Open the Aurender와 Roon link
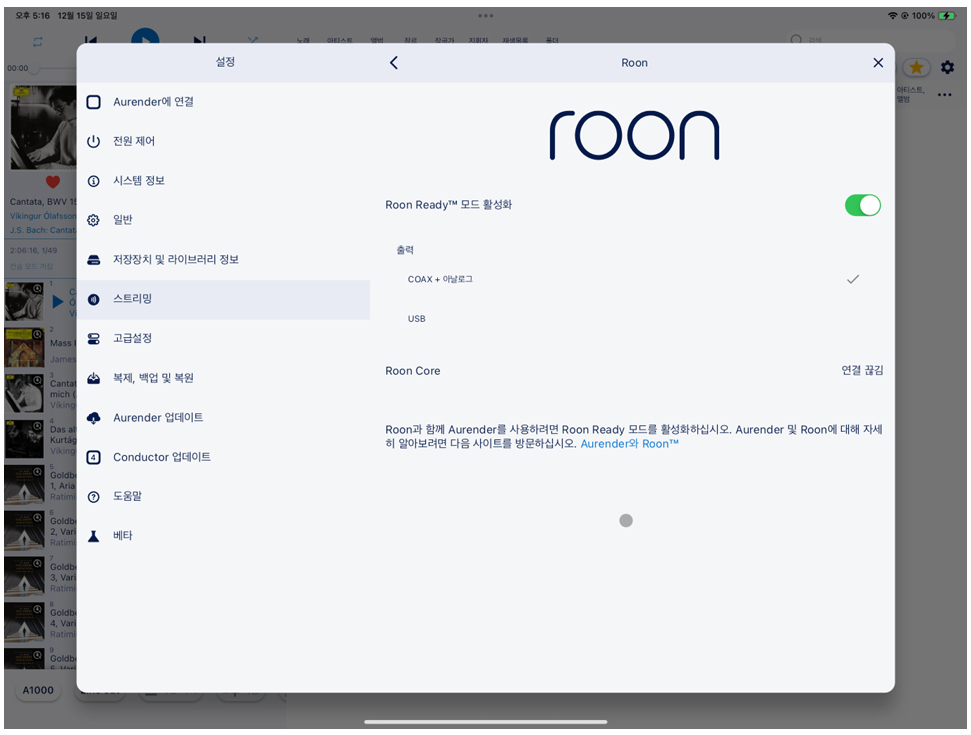Image resolution: width=971 pixels, height=735 pixels. (x=629, y=444)
